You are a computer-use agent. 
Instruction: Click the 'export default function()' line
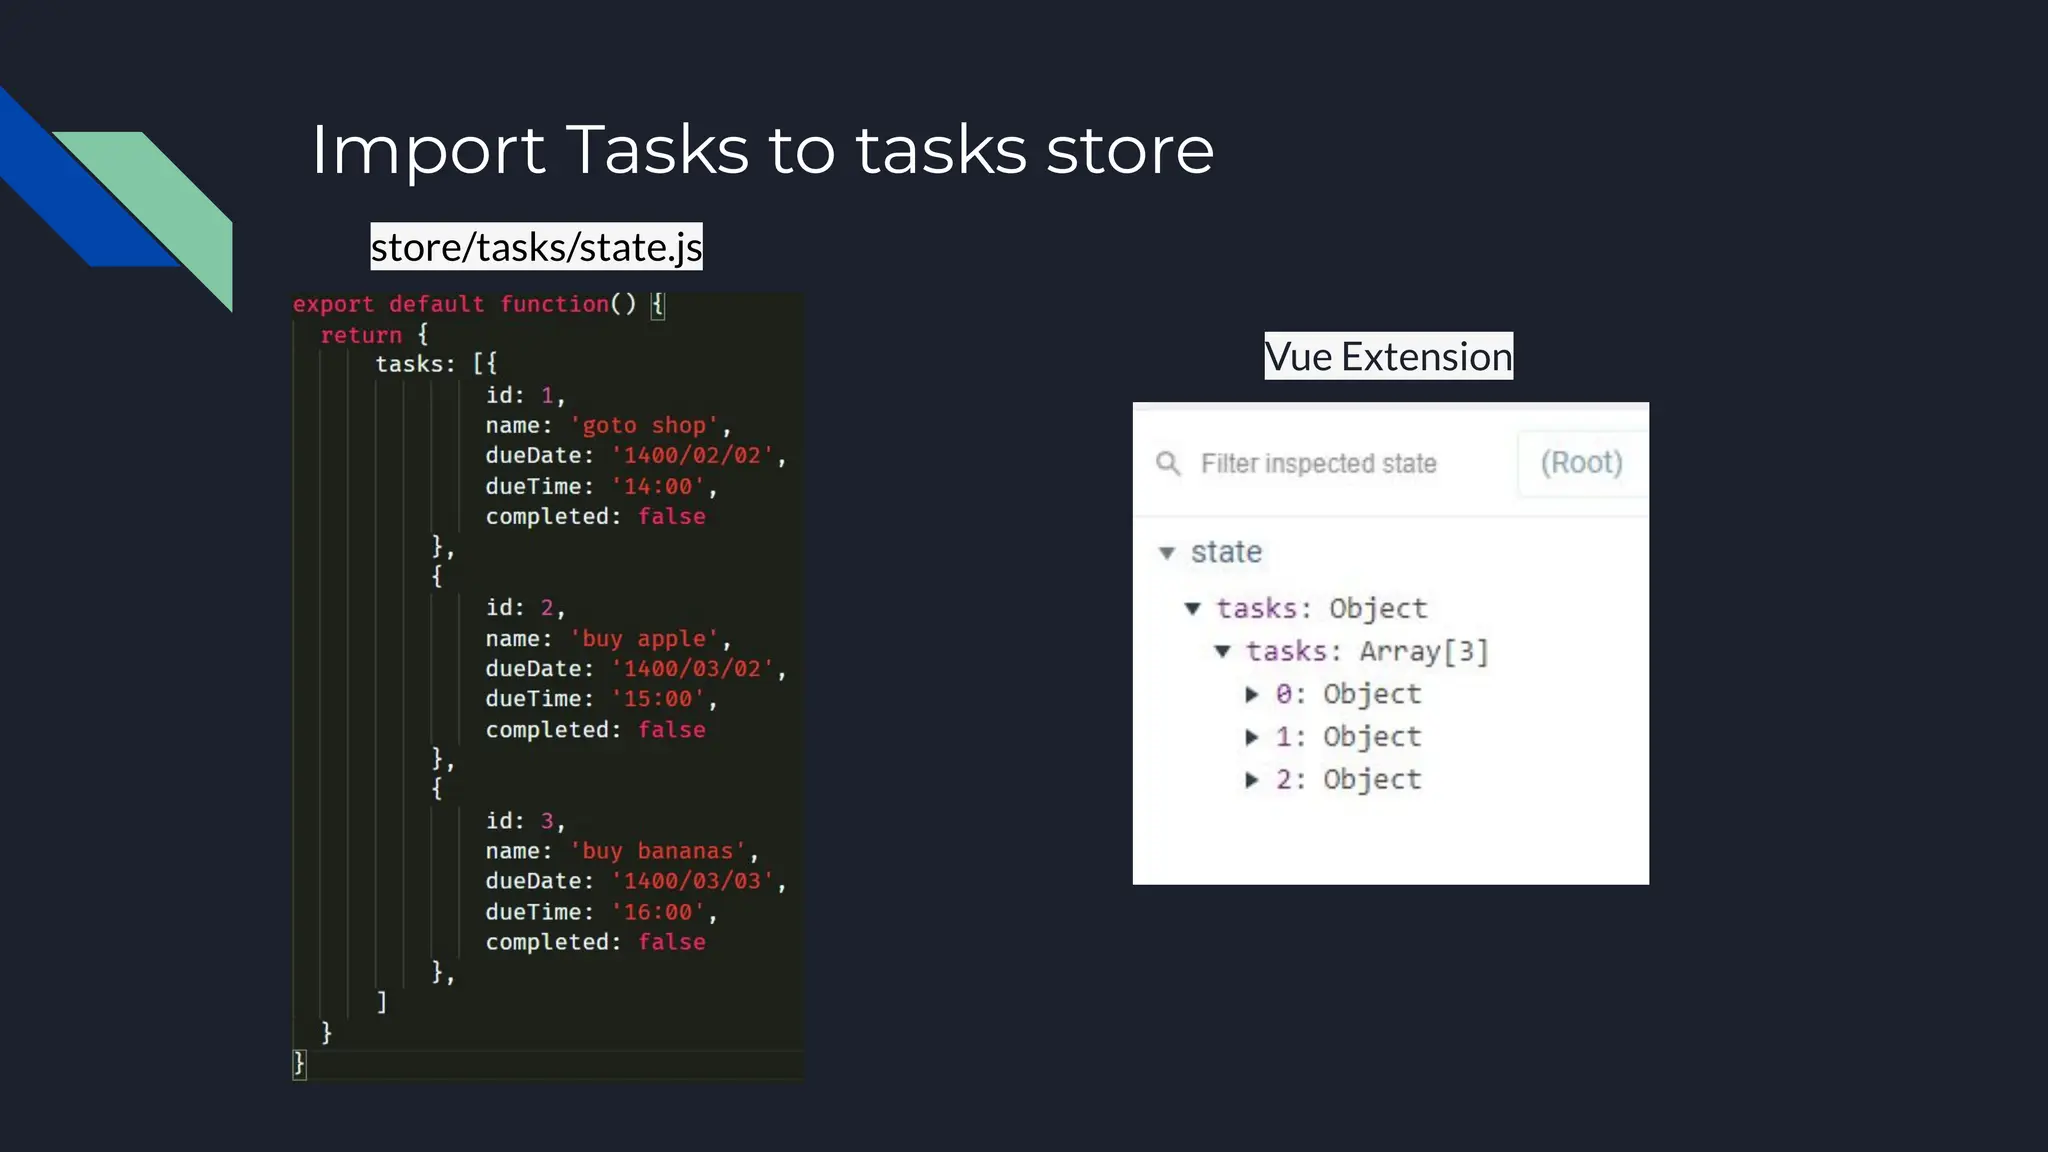coord(478,304)
